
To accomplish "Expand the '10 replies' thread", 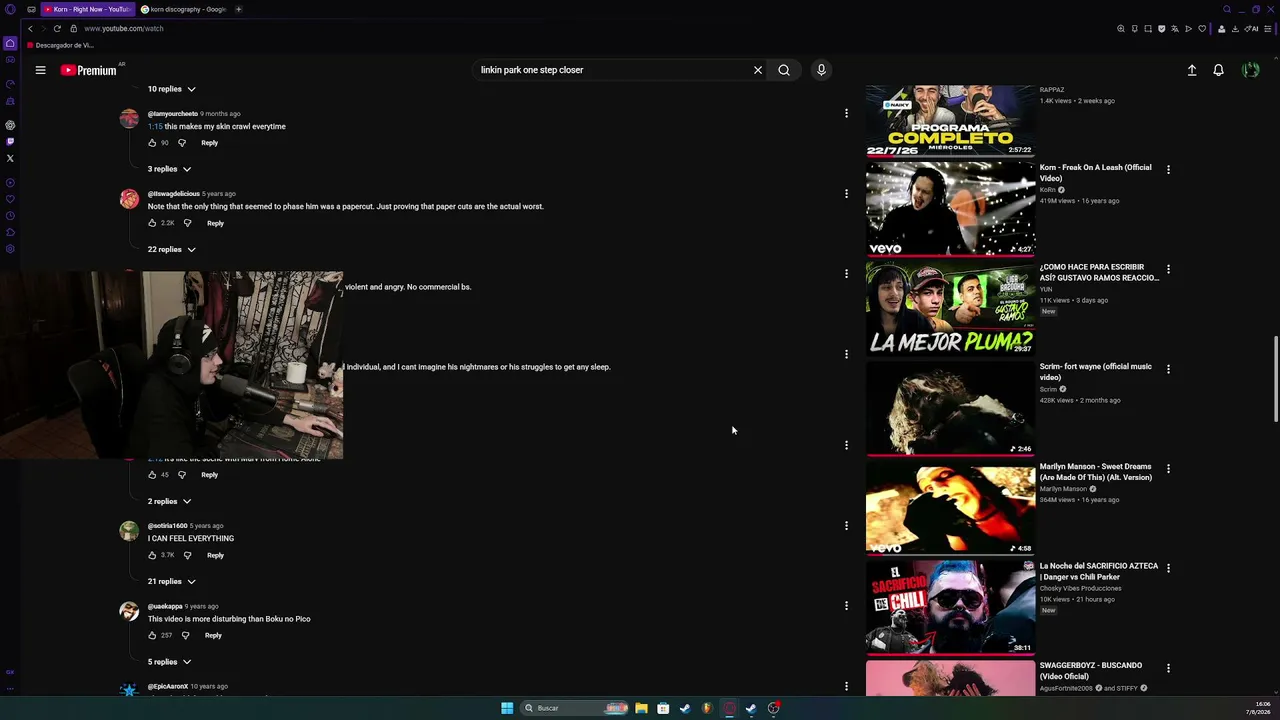I will click(171, 89).
